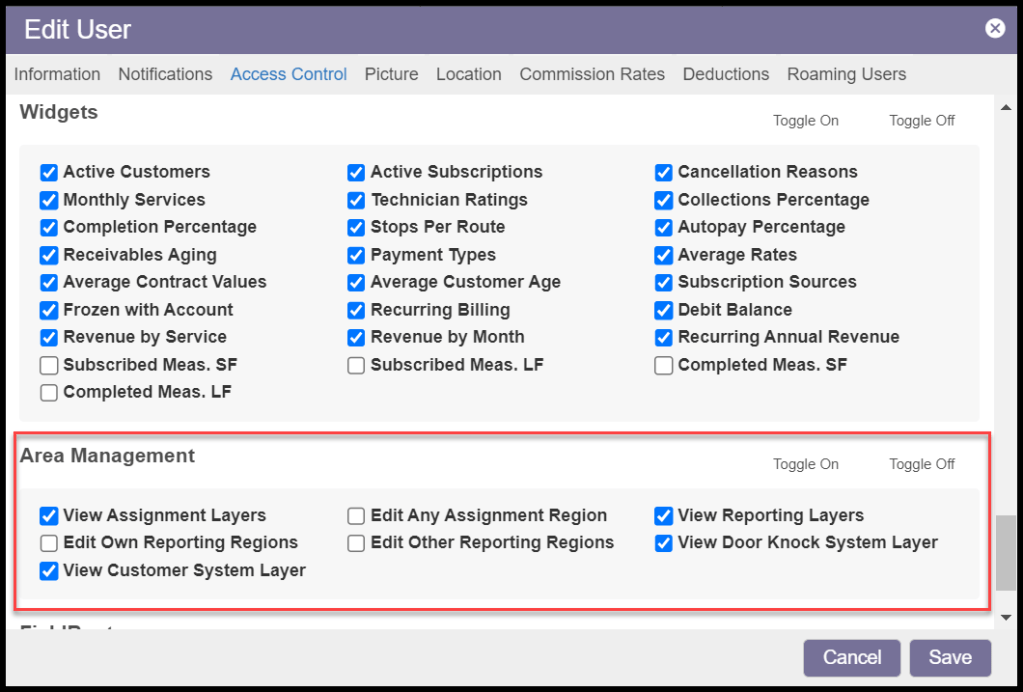Click Toggle On for Area Management
The image size is (1023, 692).
tap(805, 464)
